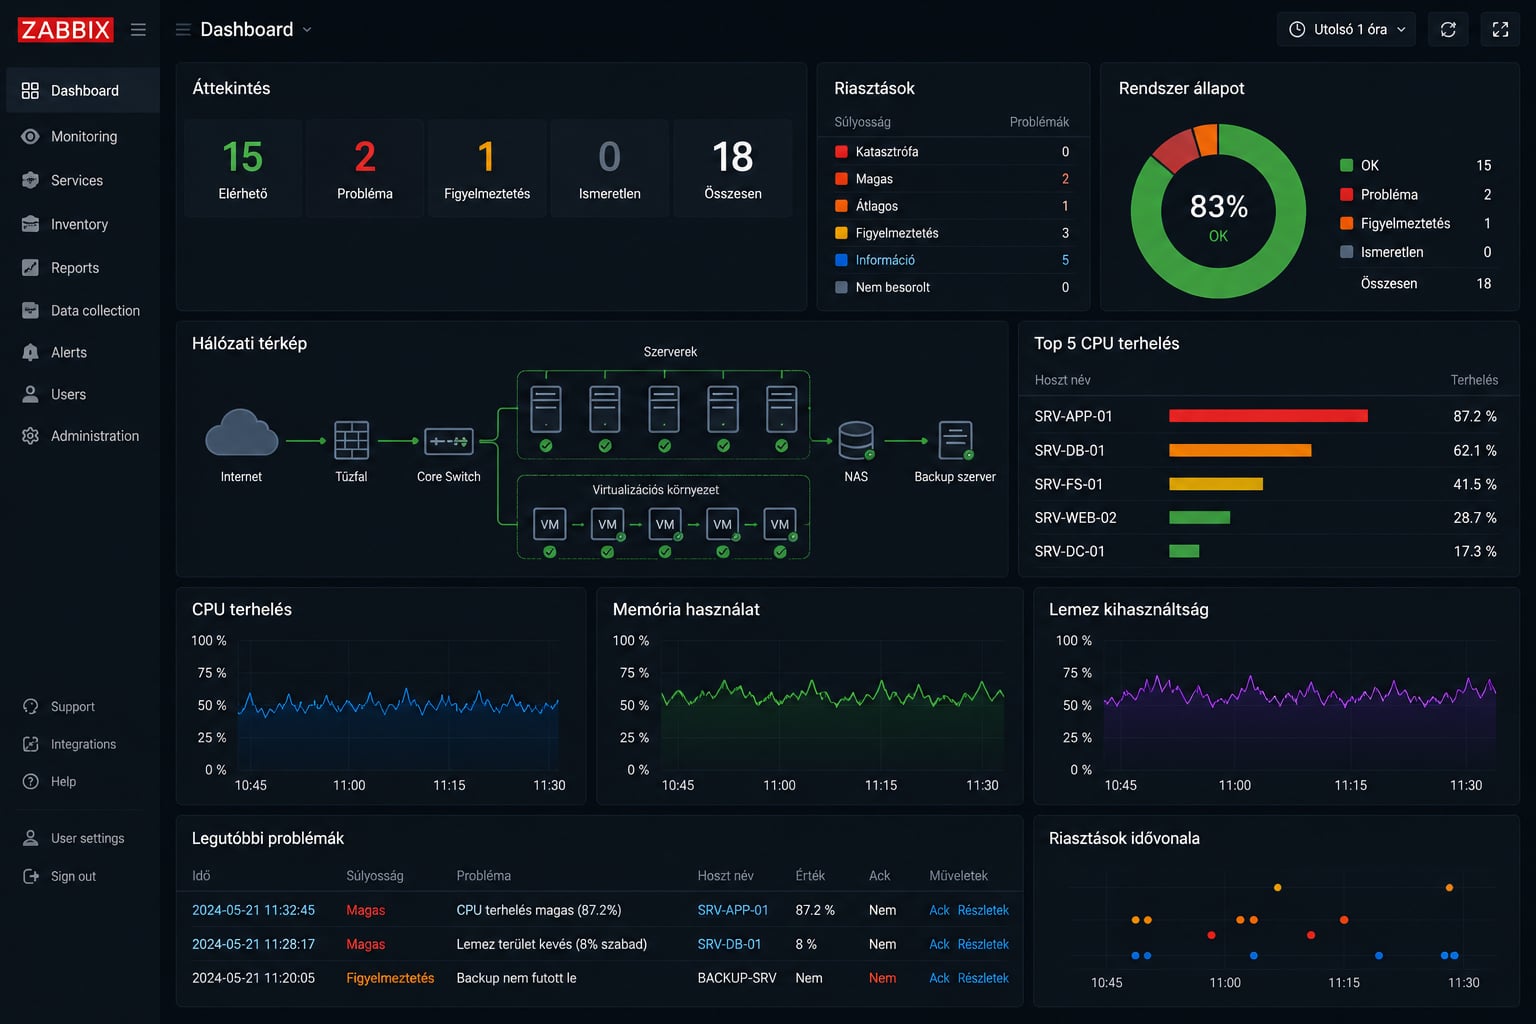Click the NAS storage icon
This screenshot has width=1536, height=1024.
(x=856, y=440)
